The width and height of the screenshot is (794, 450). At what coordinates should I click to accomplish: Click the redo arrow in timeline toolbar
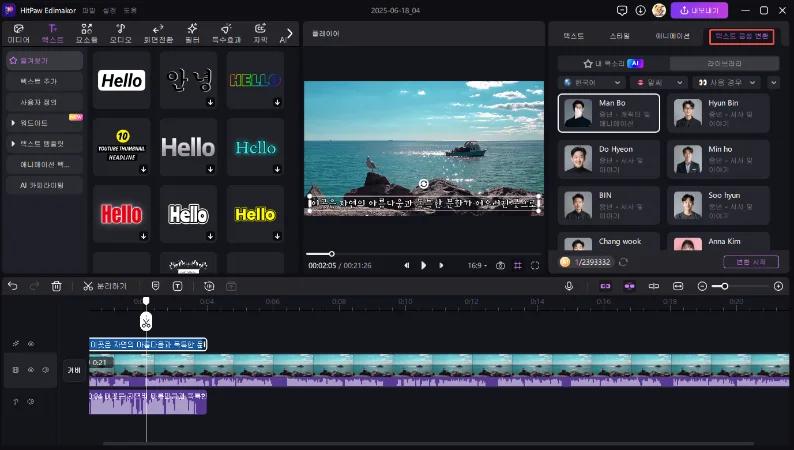coord(34,286)
